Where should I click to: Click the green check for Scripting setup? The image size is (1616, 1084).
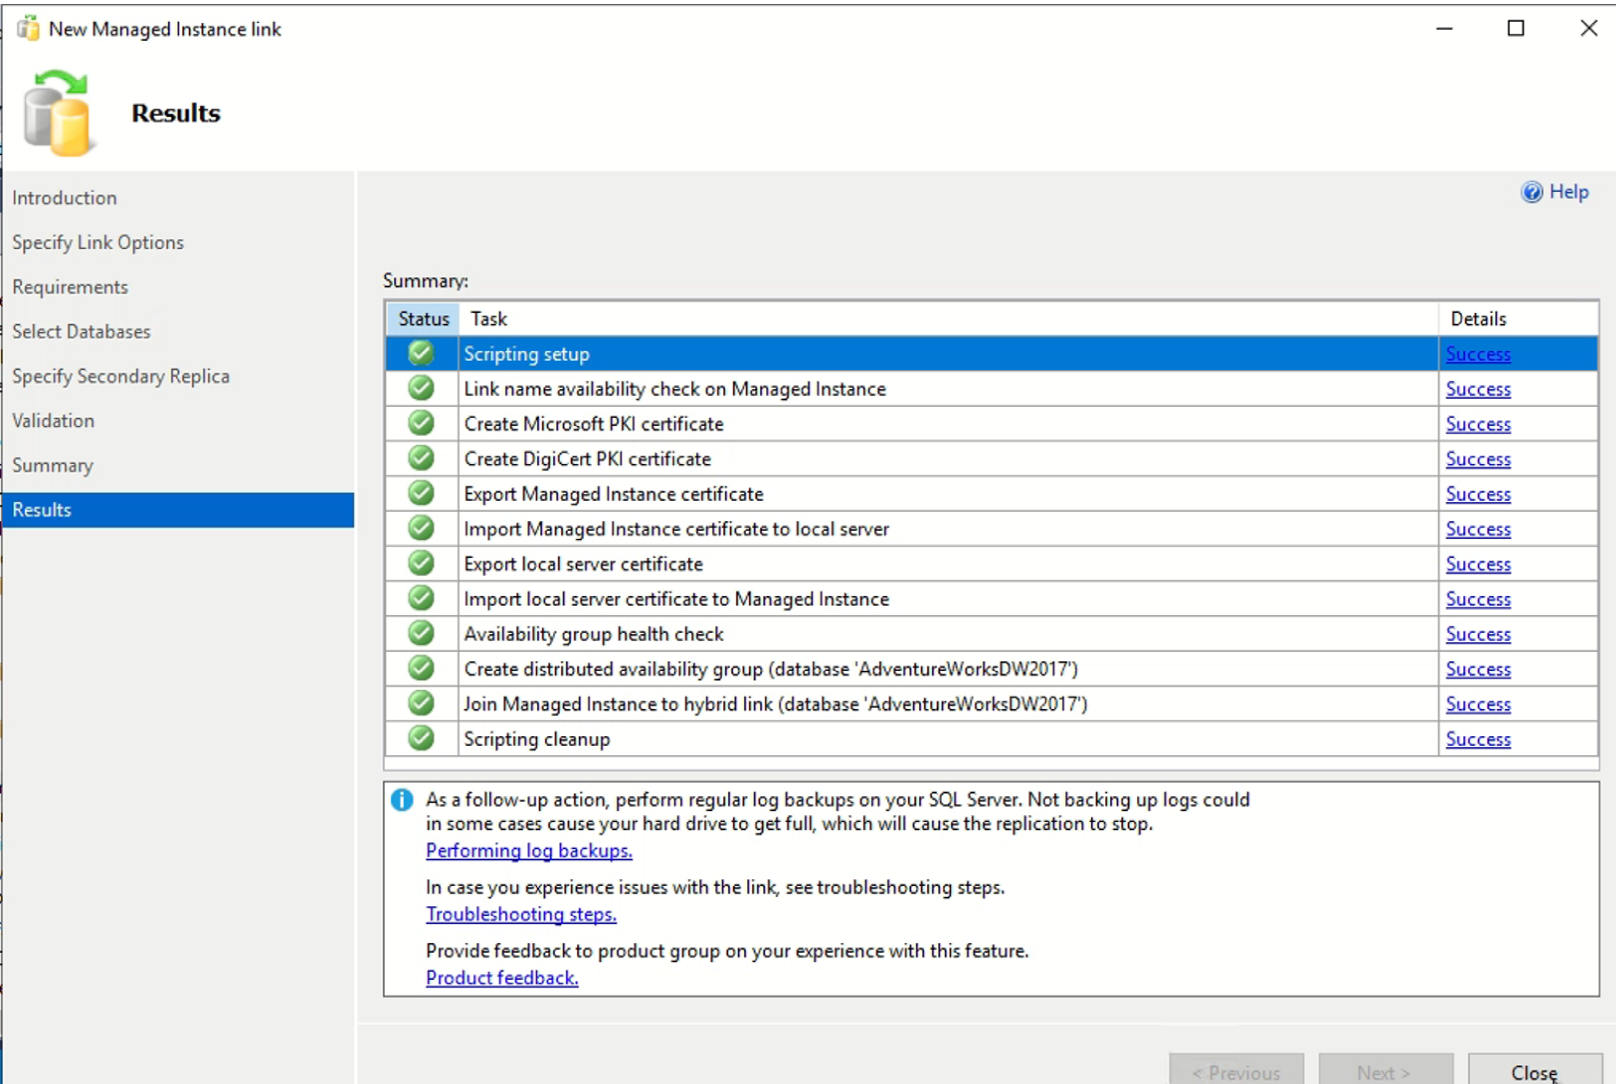pyautogui.click(x=421, y=352)
